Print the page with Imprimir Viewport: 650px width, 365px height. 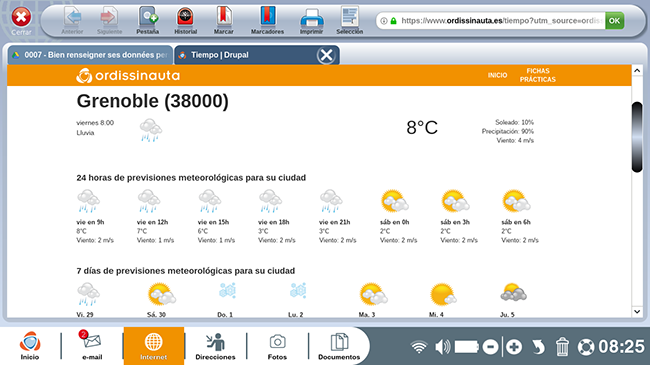[311, 20]
